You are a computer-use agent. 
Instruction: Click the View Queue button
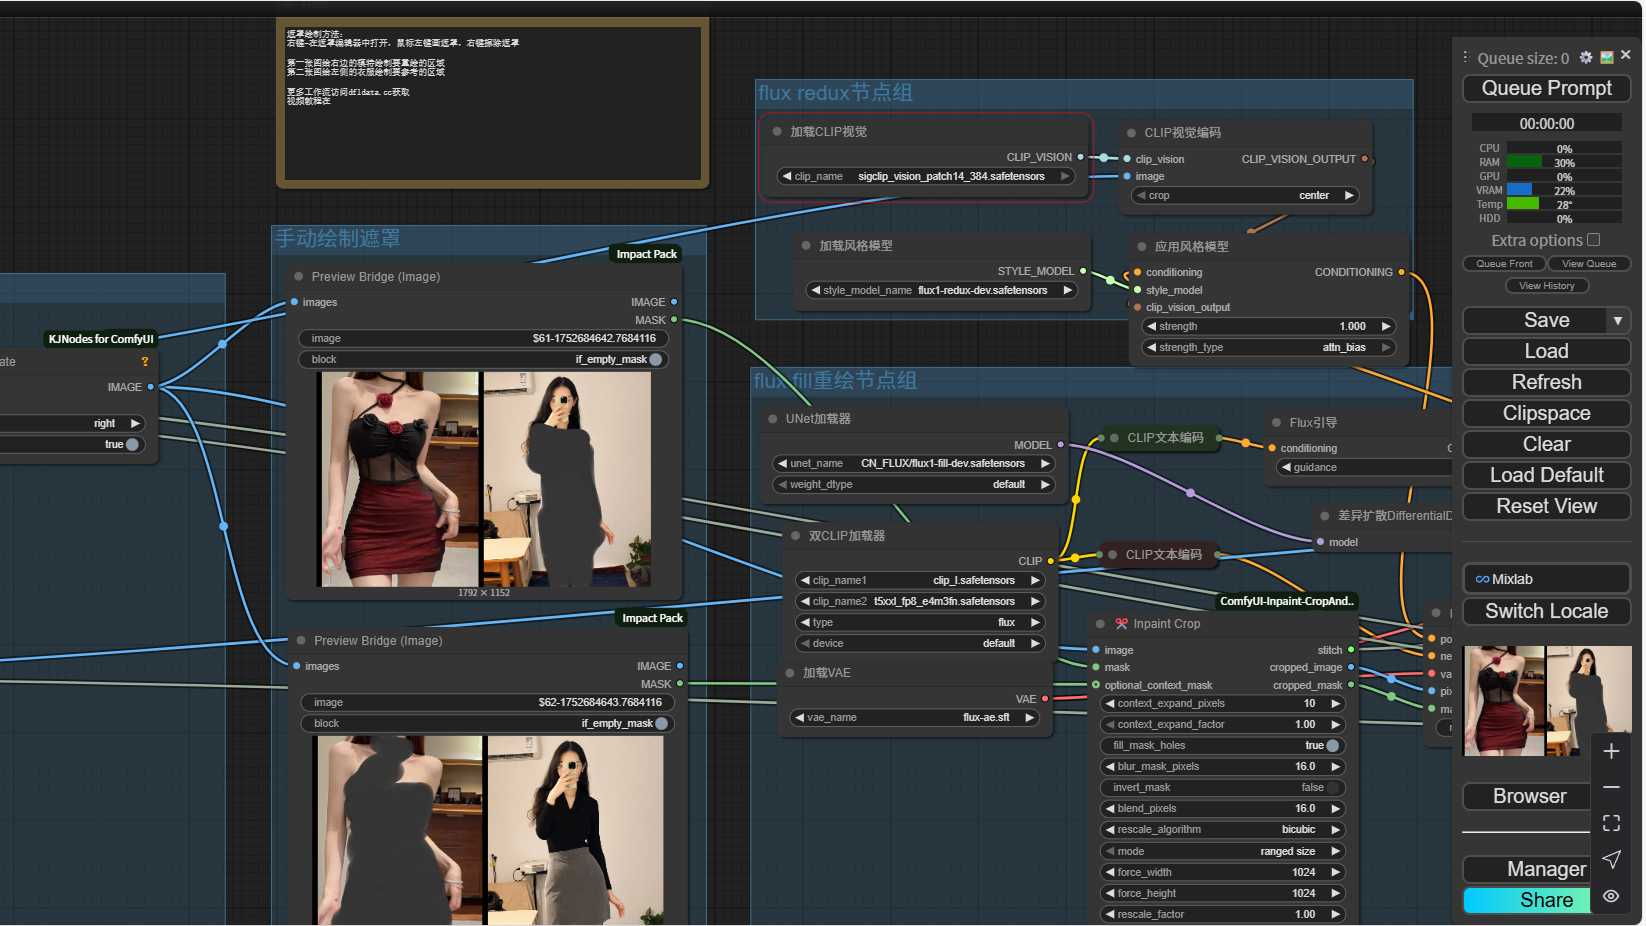[x=1589, y=264]
